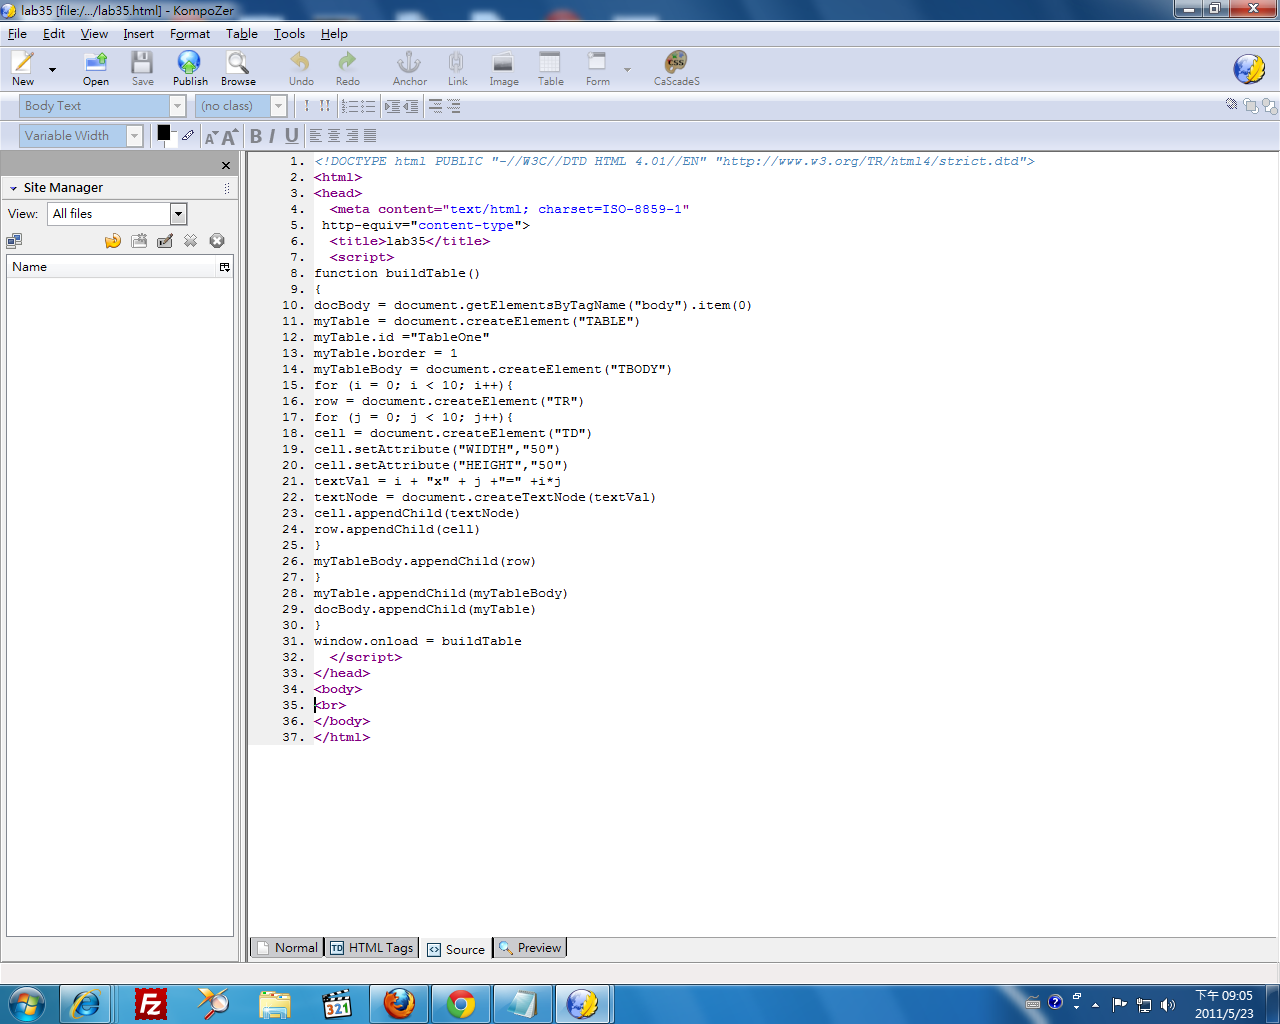The width and height of the screenshot is (1280, 1024).
Task: Click the Site Manager new folder icon
Action: pos(139,241)
